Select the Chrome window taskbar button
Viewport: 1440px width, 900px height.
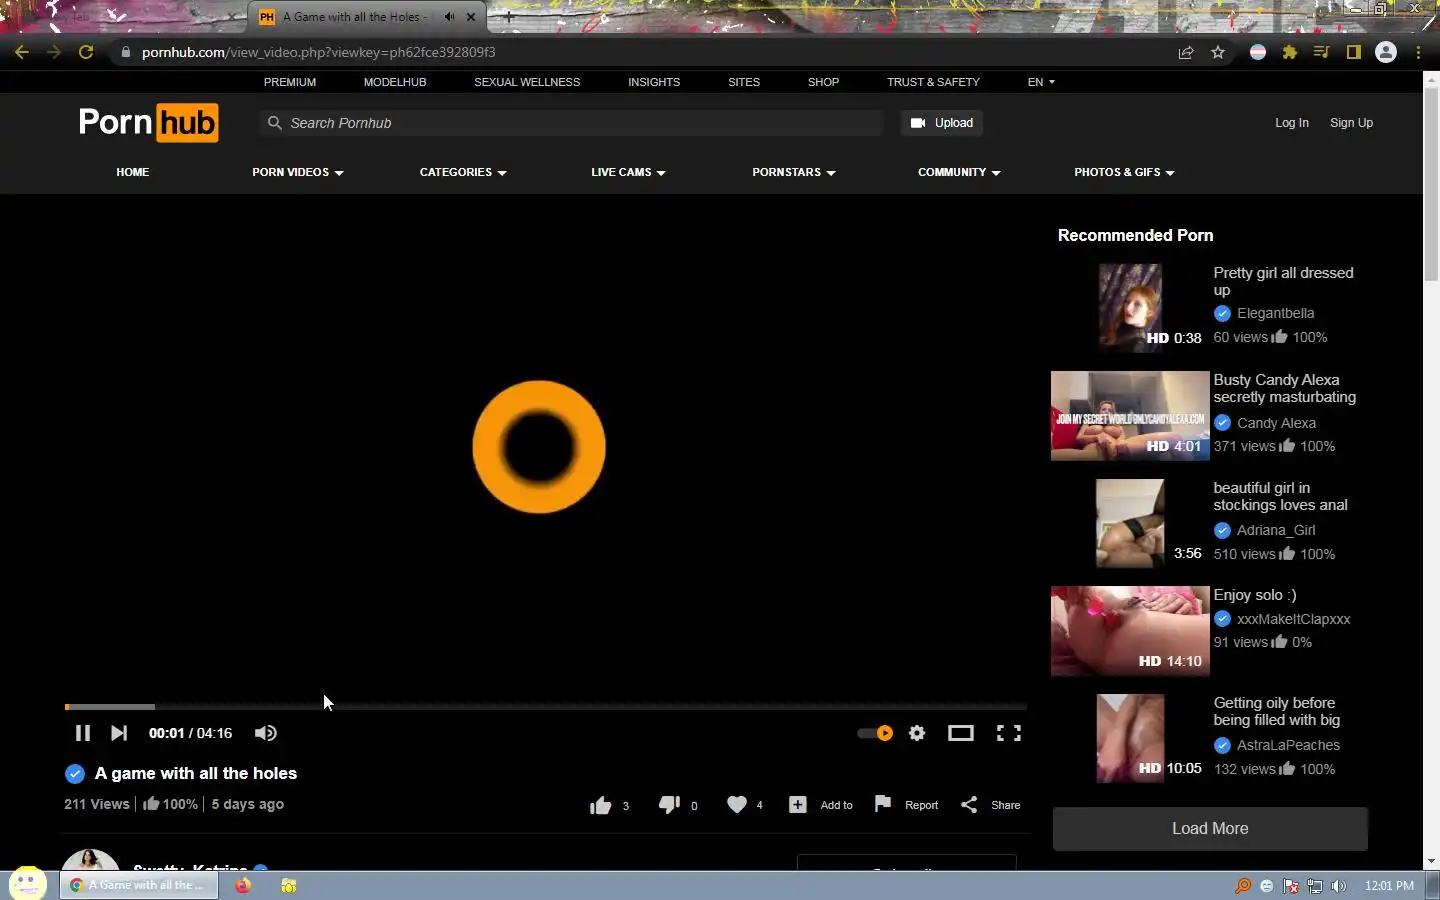pos(139,885)
